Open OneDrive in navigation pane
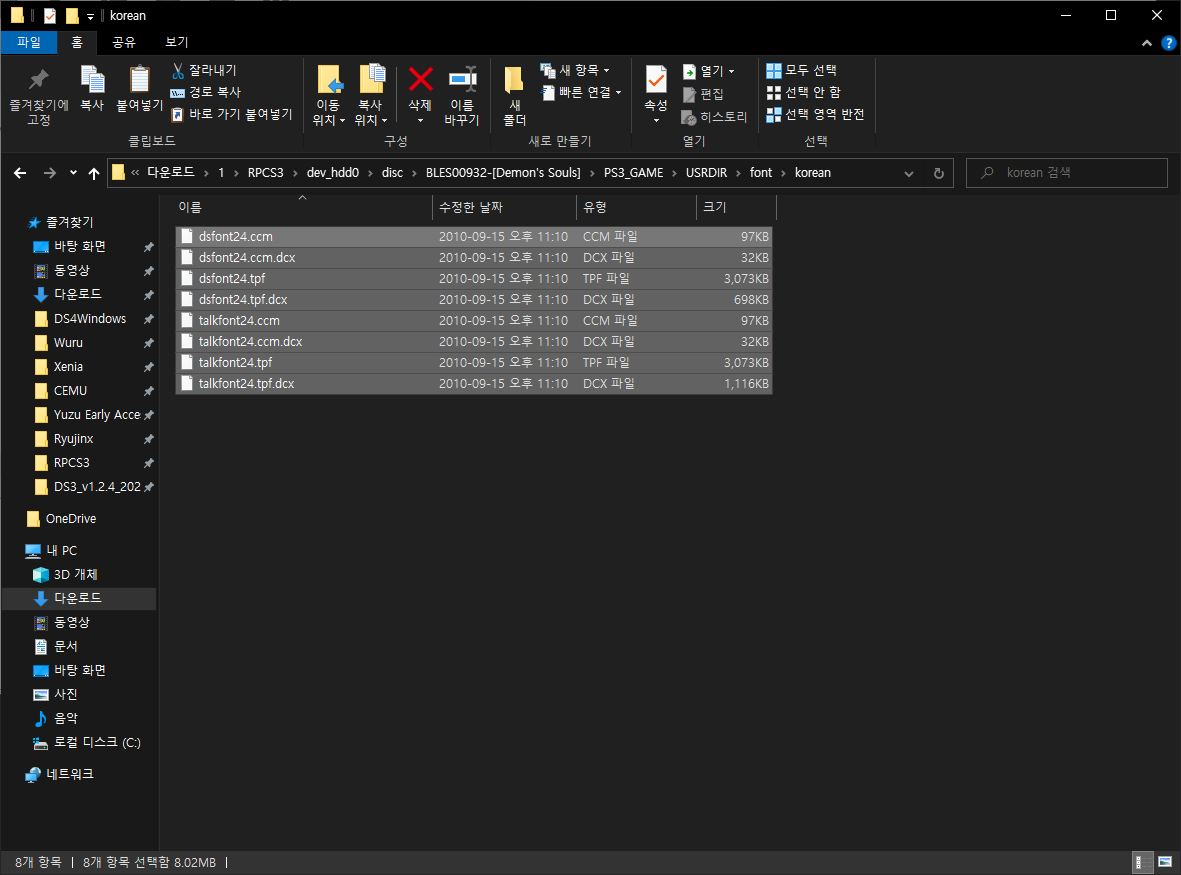This screenshot has height=875, width=1181. pos(63,519)
